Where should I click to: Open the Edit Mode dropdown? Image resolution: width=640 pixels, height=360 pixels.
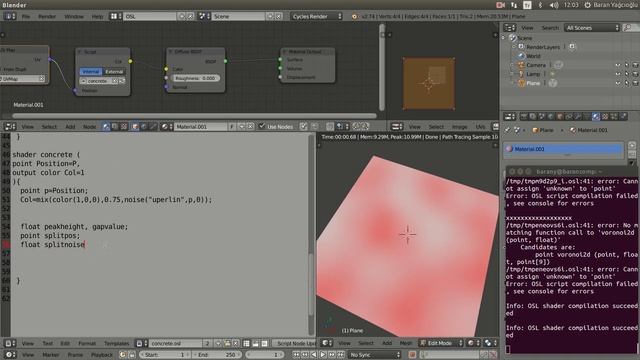(x=442, y=343)
